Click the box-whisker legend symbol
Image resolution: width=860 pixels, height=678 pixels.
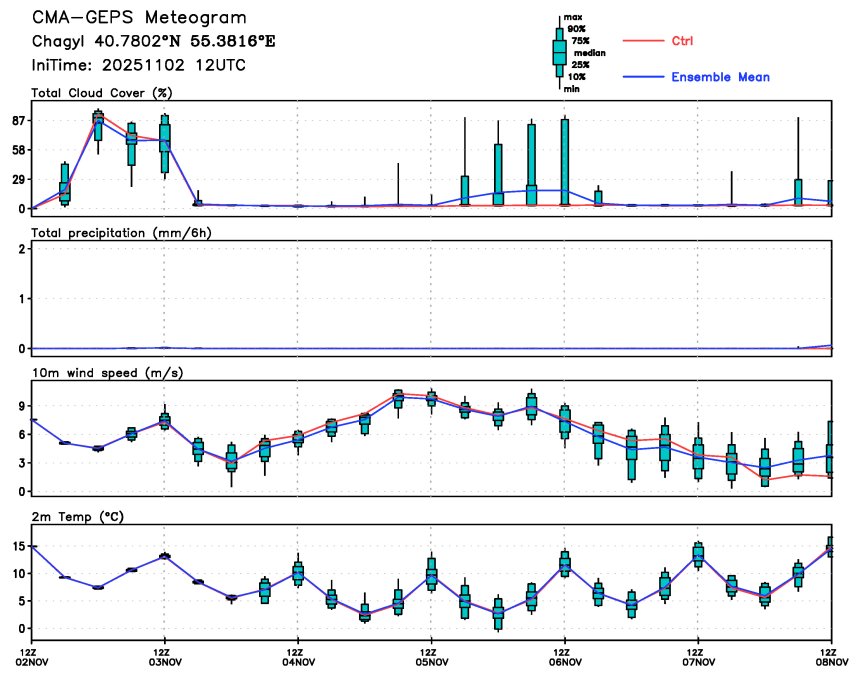point(559,53)
